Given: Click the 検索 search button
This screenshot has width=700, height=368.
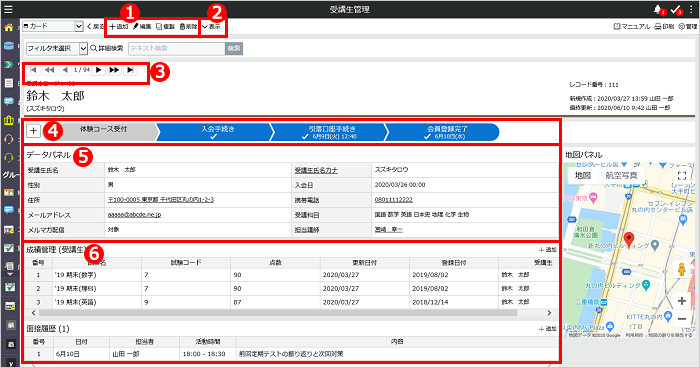Looking at the screenshot, I should tap(234, 48).
